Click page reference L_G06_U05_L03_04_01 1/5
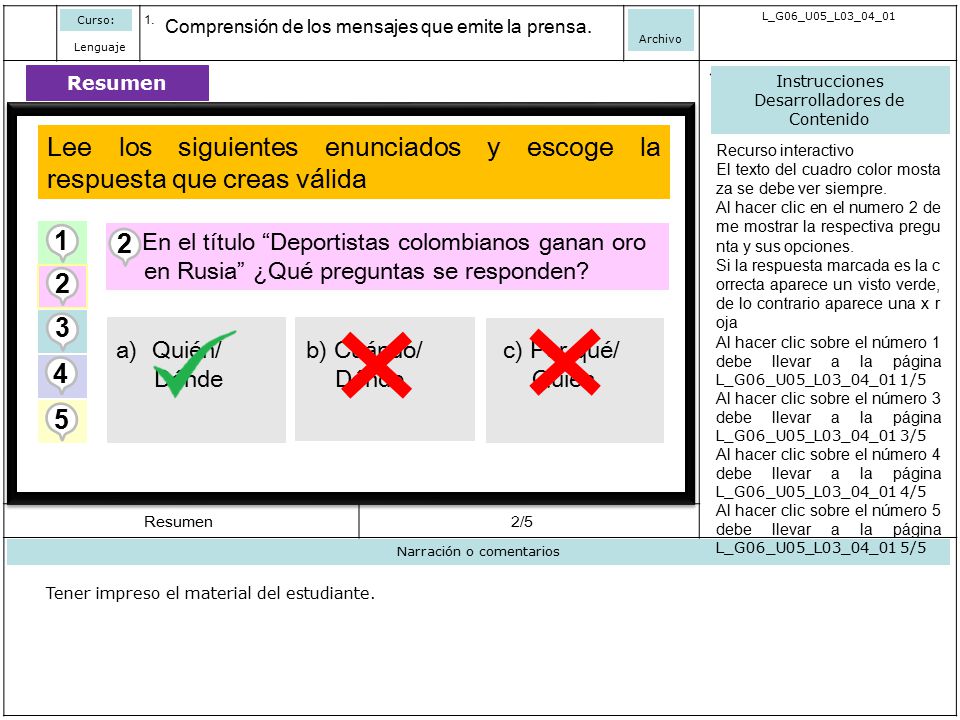 click(x=821, y=380)
